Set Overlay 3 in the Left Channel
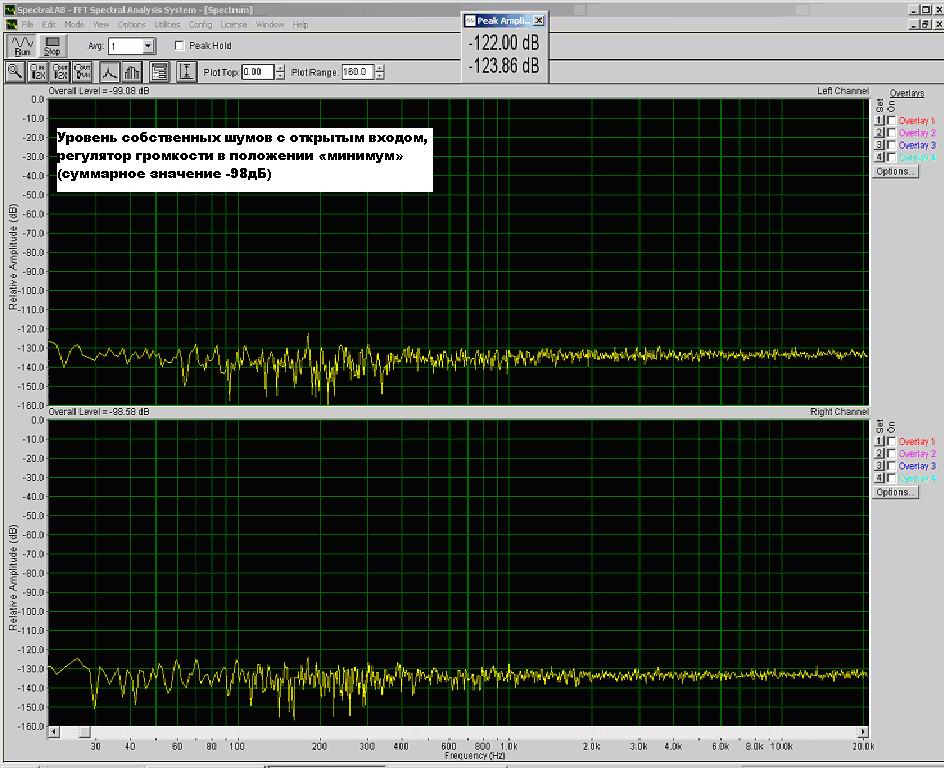The image size is (944, 768). (x=880, y=145)
